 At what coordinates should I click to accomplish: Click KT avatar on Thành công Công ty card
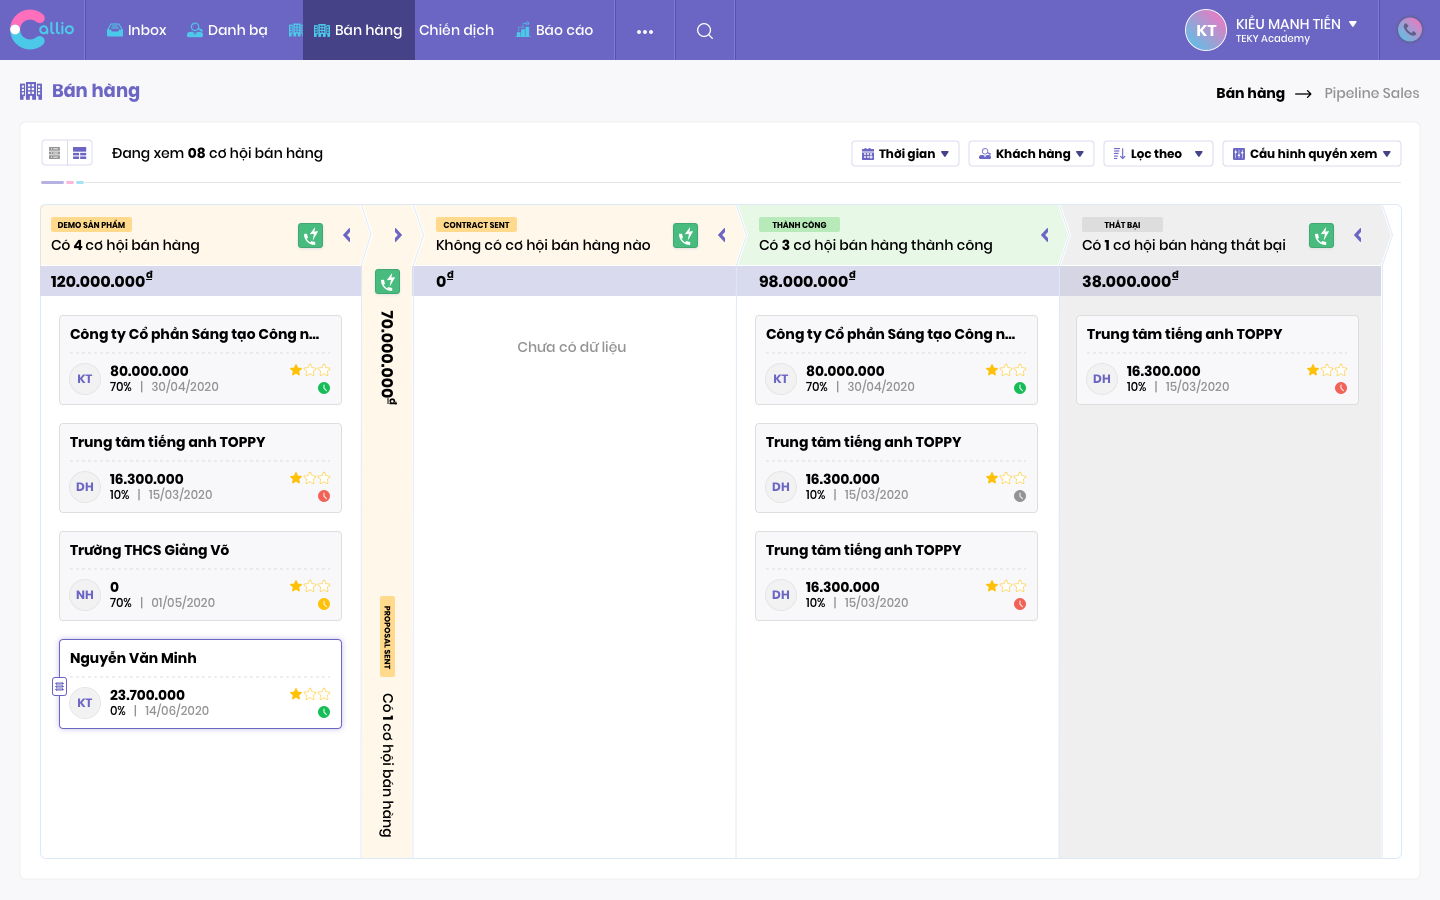pos(781,379)
